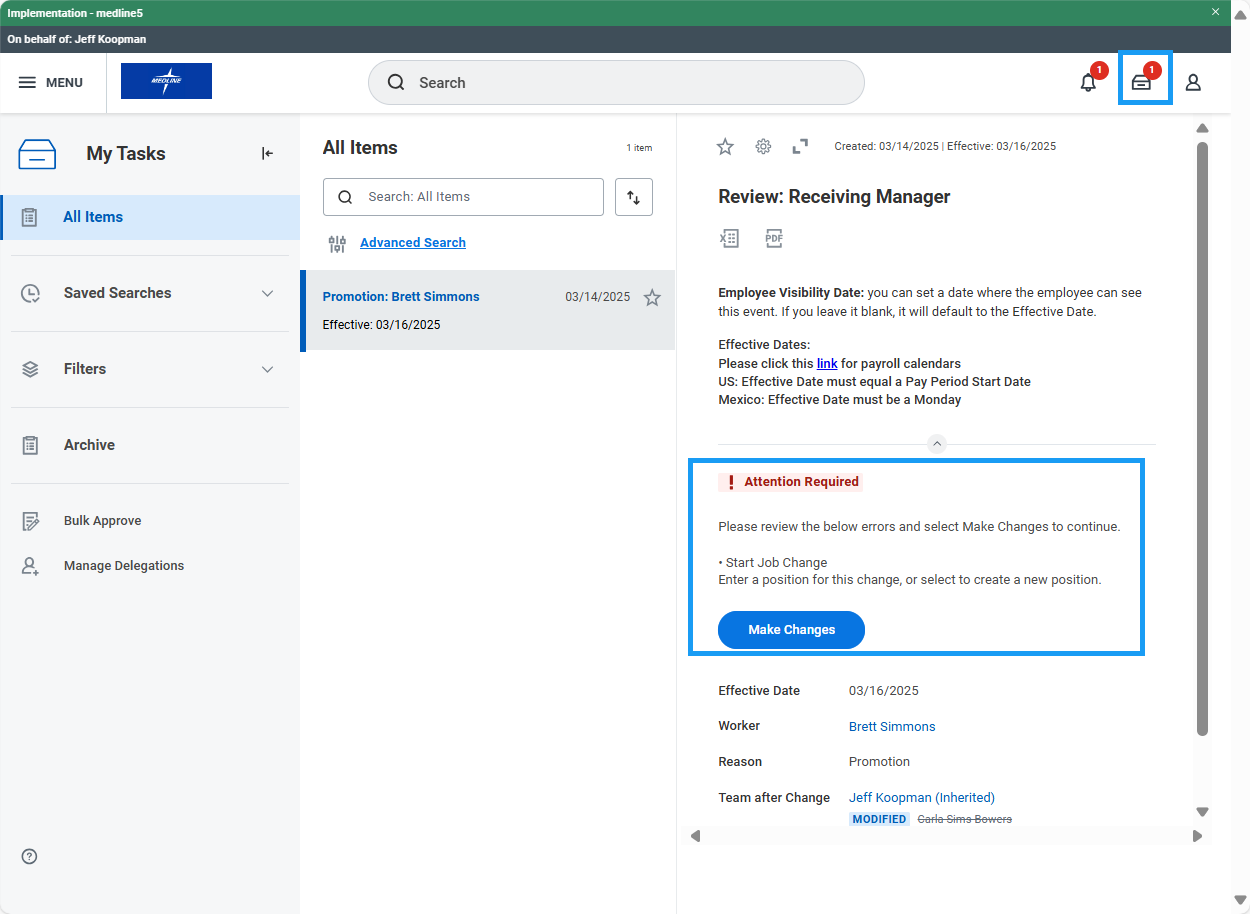Click the details pane vertical scrollbar
Screen dimensions: 1250x914
[x=1202, y=440]
